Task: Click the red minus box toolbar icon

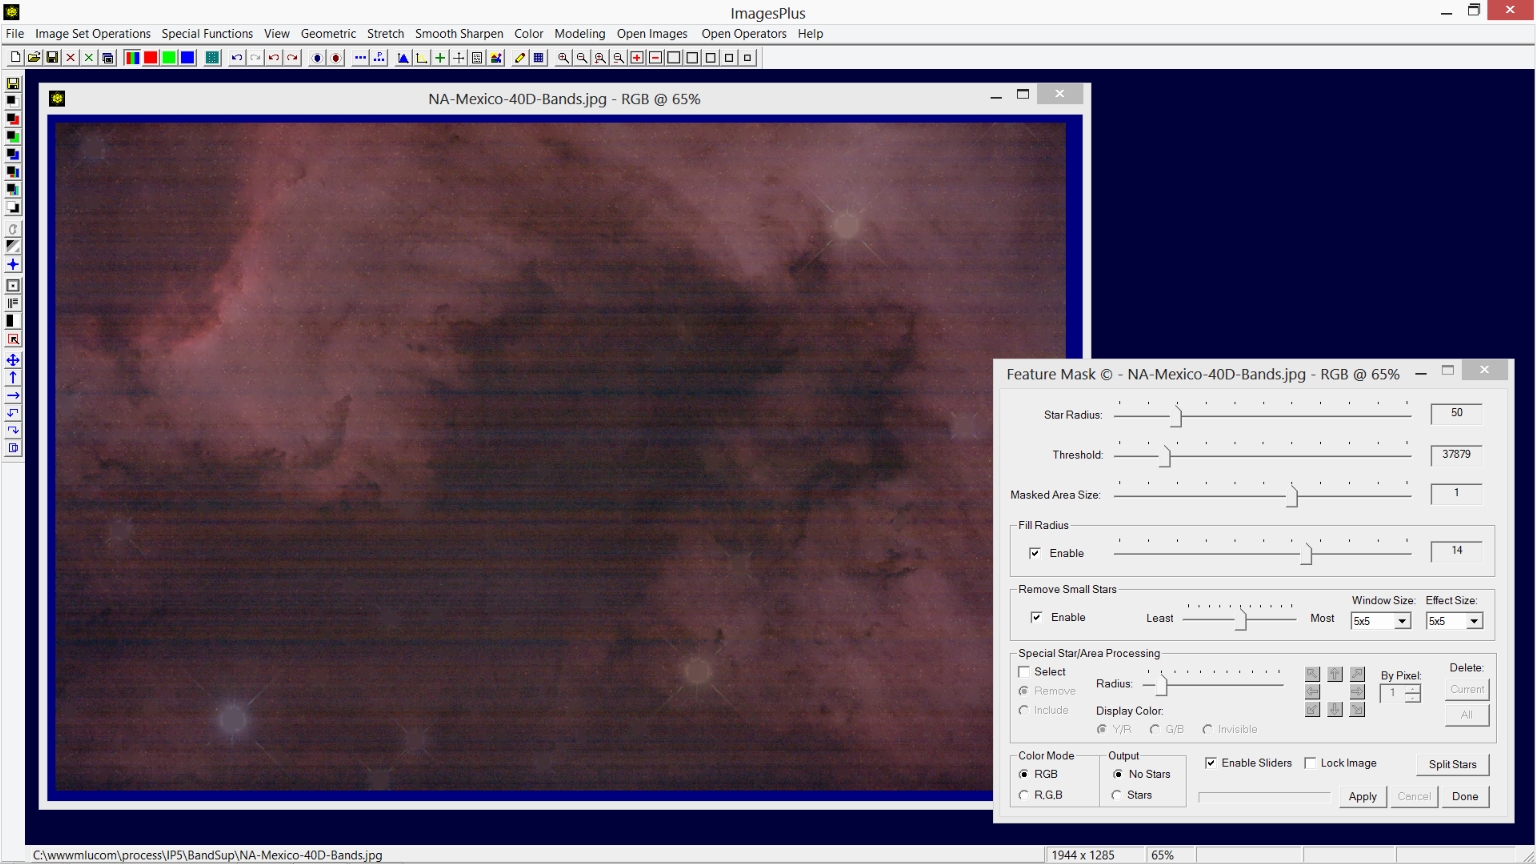Action: pyautogui.click(x=655, y=58)
